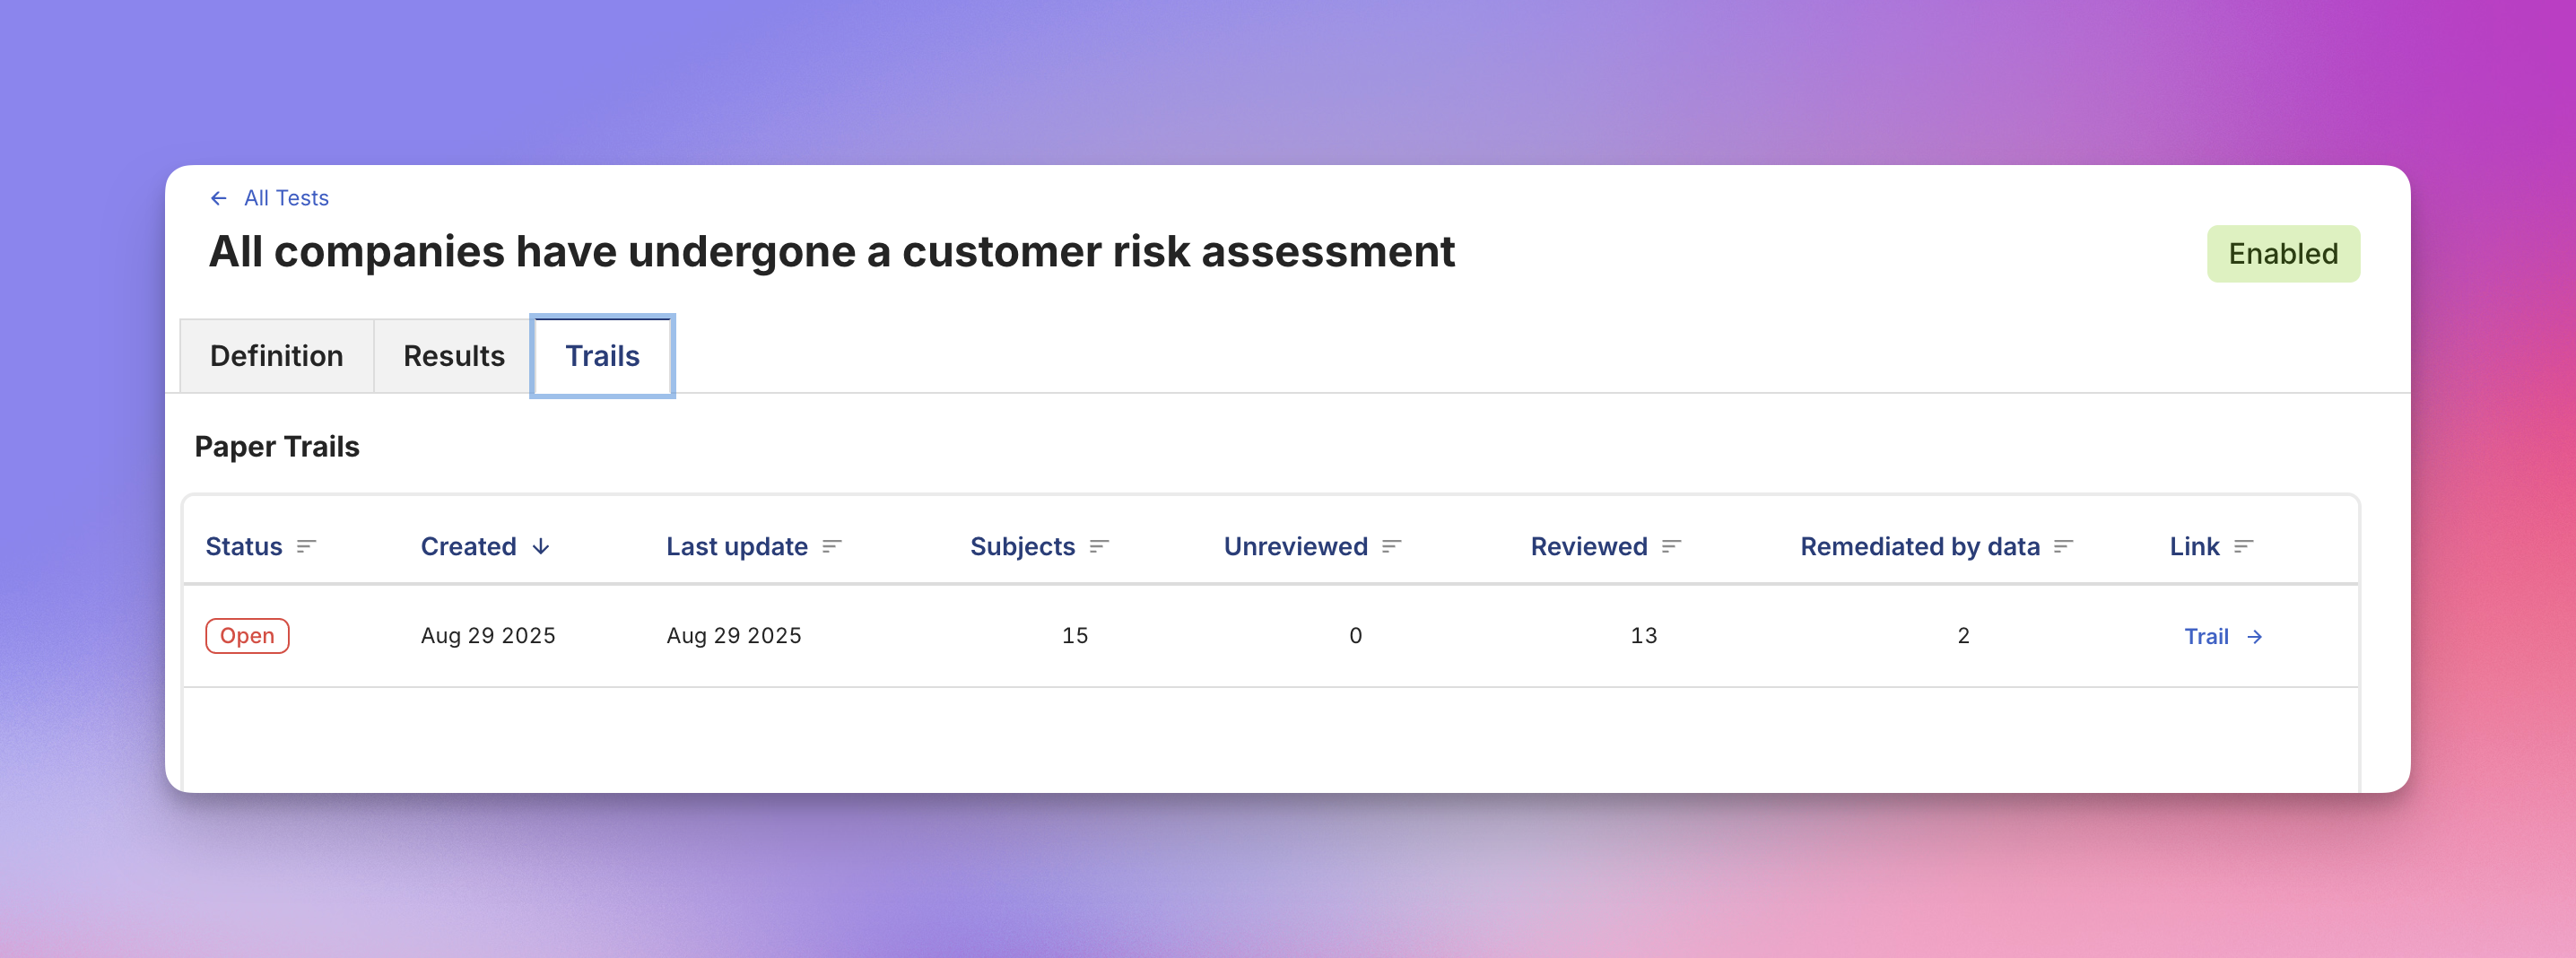Sort by the Status column header
The height and width of the screenshot is (958, 2576).
click(x=244, y=546)
